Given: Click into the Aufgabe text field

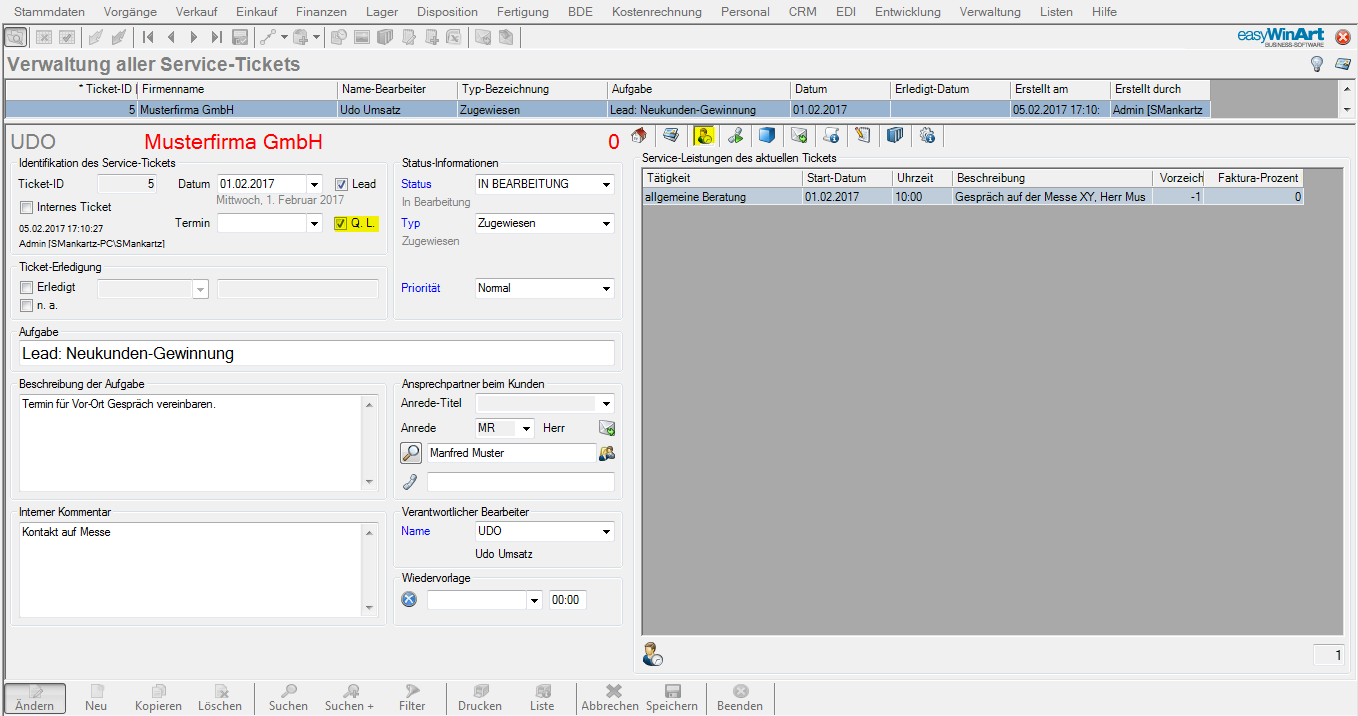Looking at the screenshot, I should point(316,354).
